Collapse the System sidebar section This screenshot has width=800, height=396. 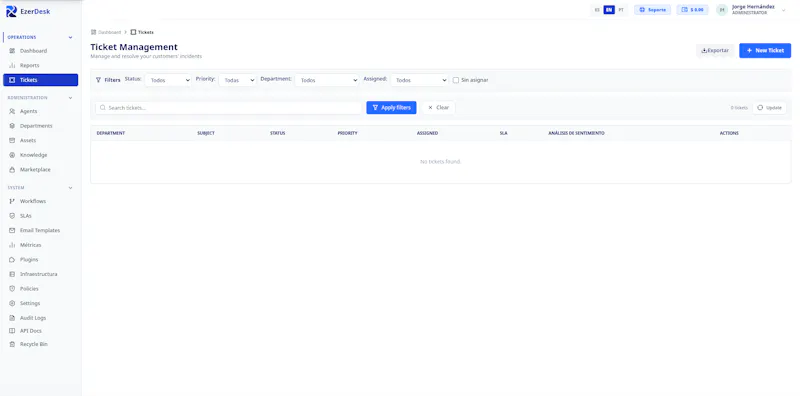click(x=70, y=188)
